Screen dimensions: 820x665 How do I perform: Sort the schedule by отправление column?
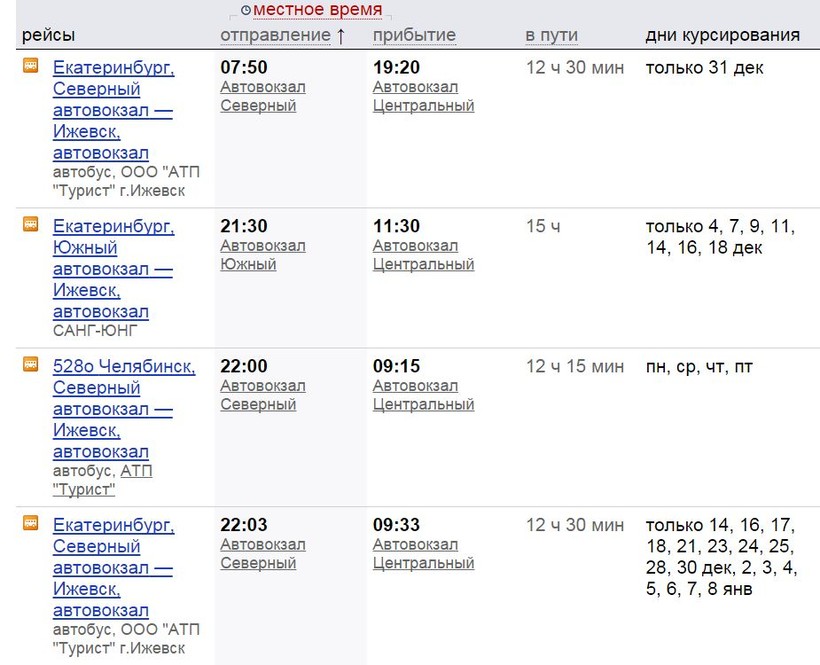(x=275, y=36)
